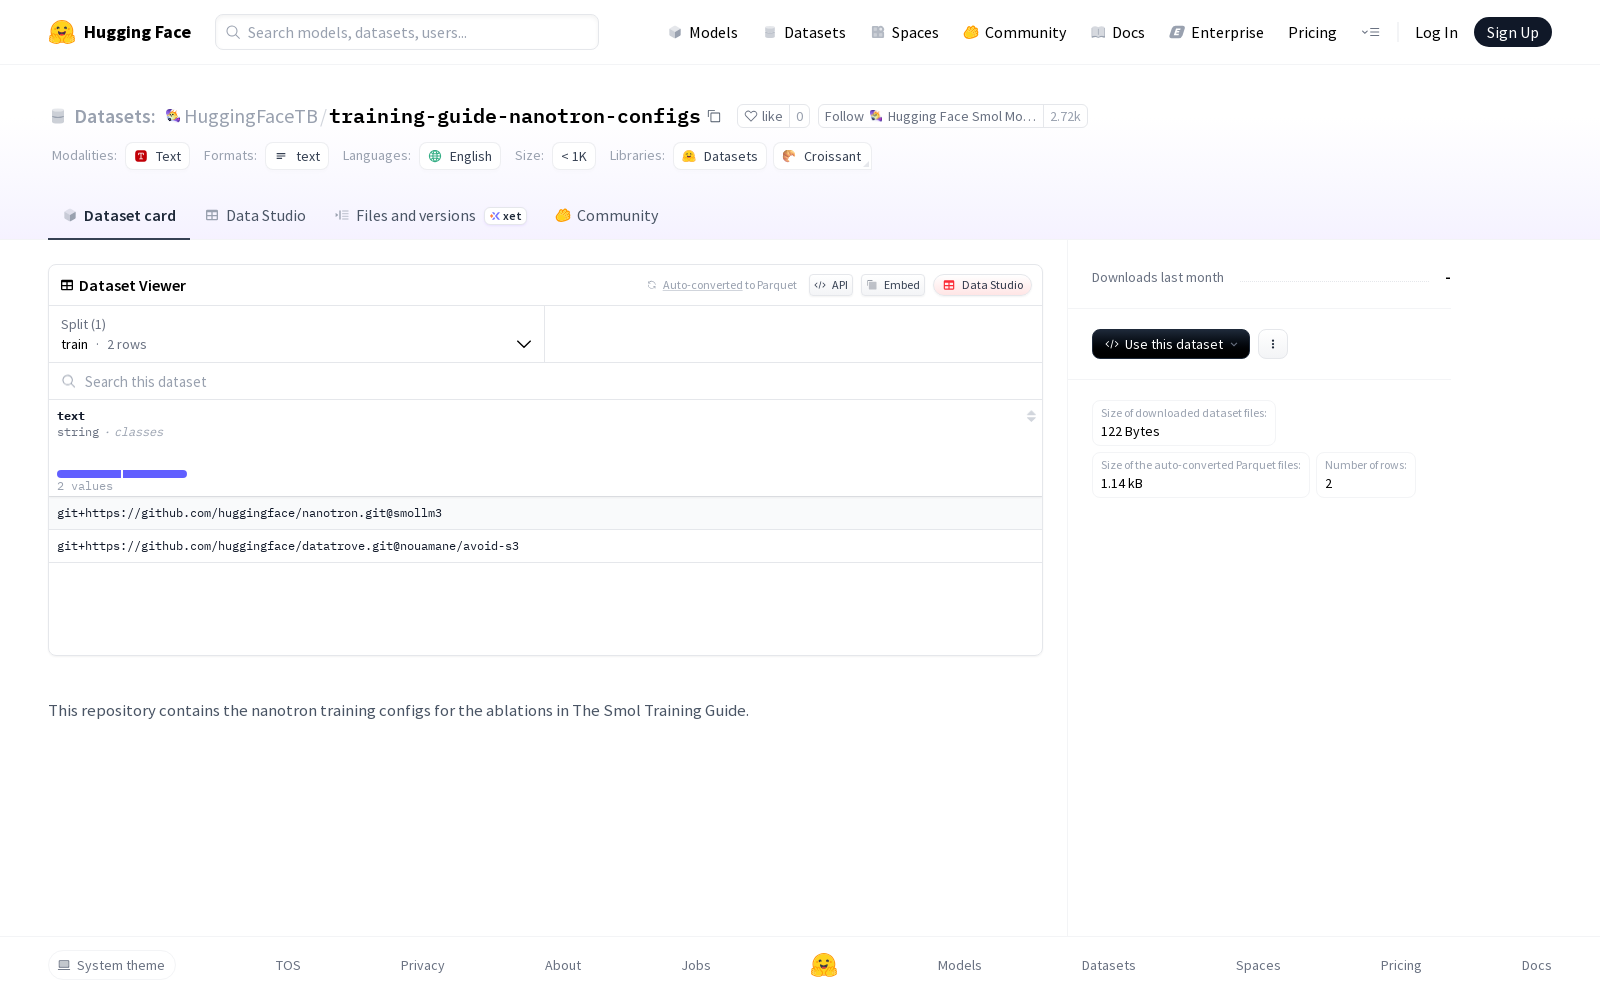Viewport: 1600px width, 1000px height.
Task: Follow Hugging Face Smol Models organization
Action: click(931, 116)
